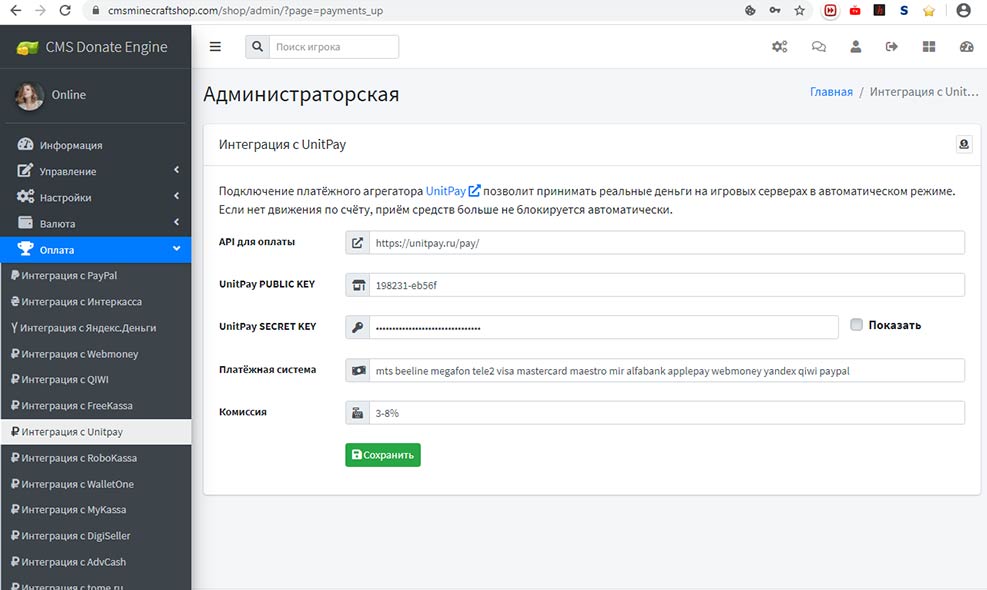Click the panel icon beside Интеграция с UnitPay title
Image resolution: width=987 pixels, height=590 pixels.
964,145
